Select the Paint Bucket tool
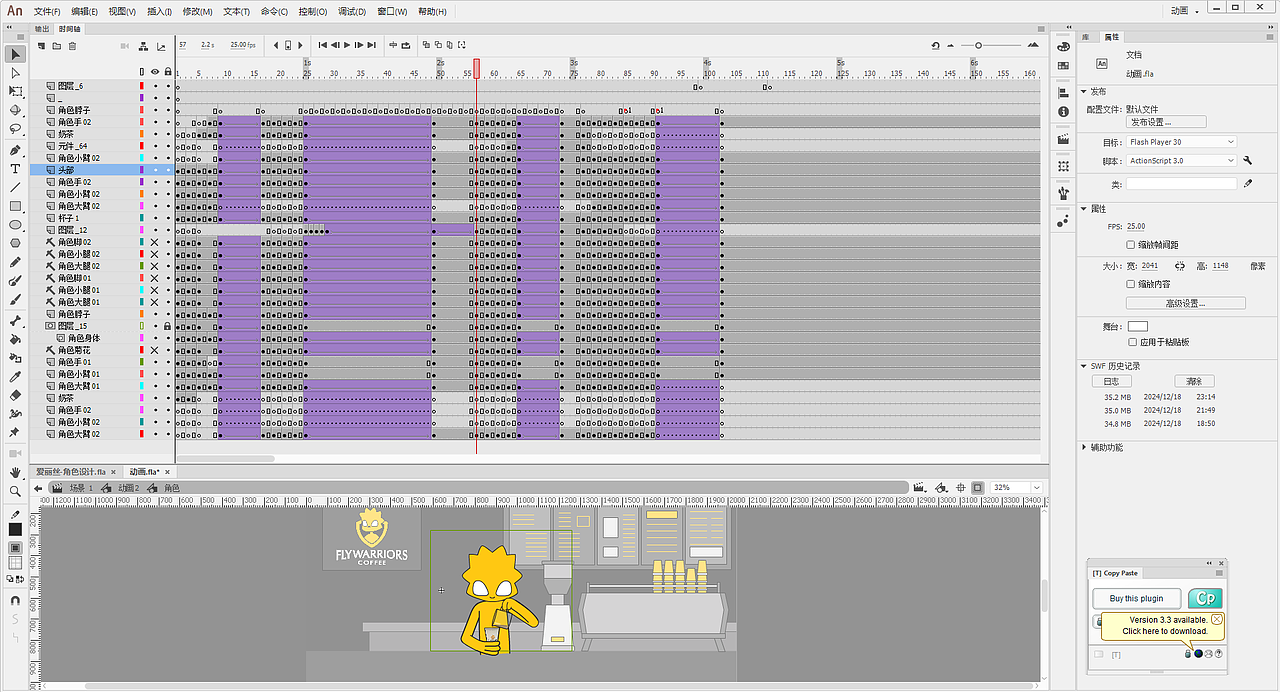The width and height of the screenshot is (1280, 692). click(15, 340)
